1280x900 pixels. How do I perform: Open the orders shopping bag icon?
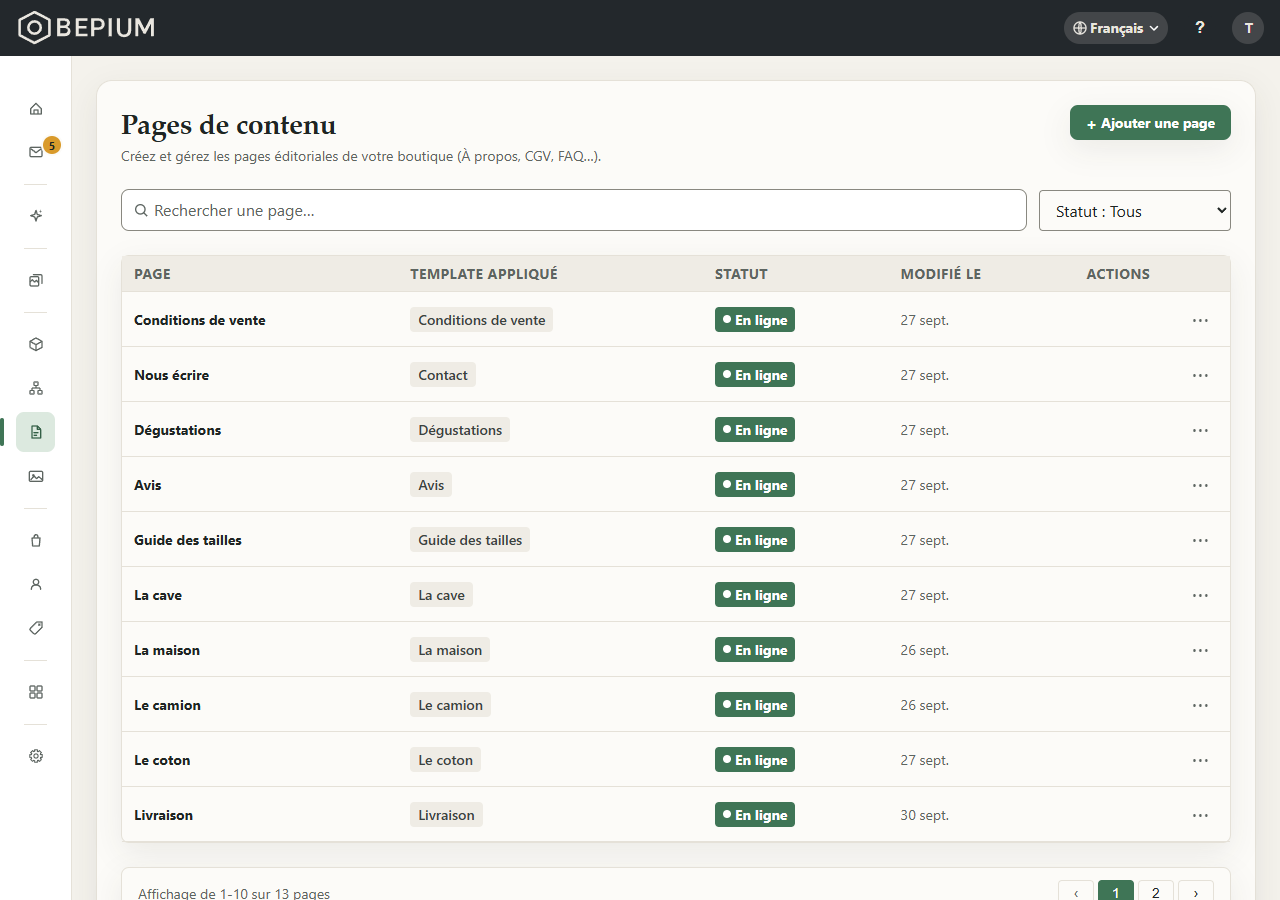pos(36,540)
